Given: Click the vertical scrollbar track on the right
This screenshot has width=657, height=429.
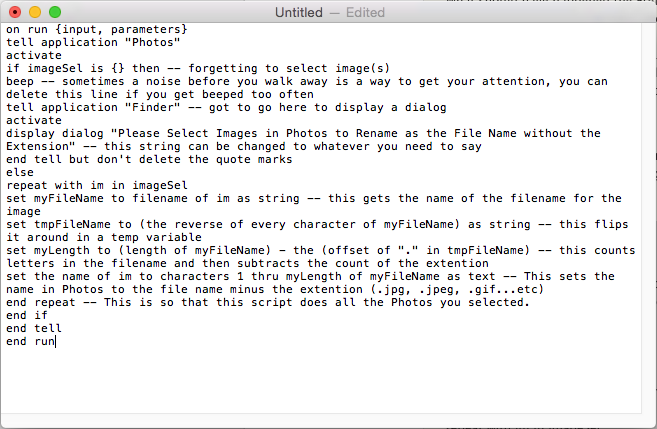Looking at the screenshot, I should click(x=649, y=218).
